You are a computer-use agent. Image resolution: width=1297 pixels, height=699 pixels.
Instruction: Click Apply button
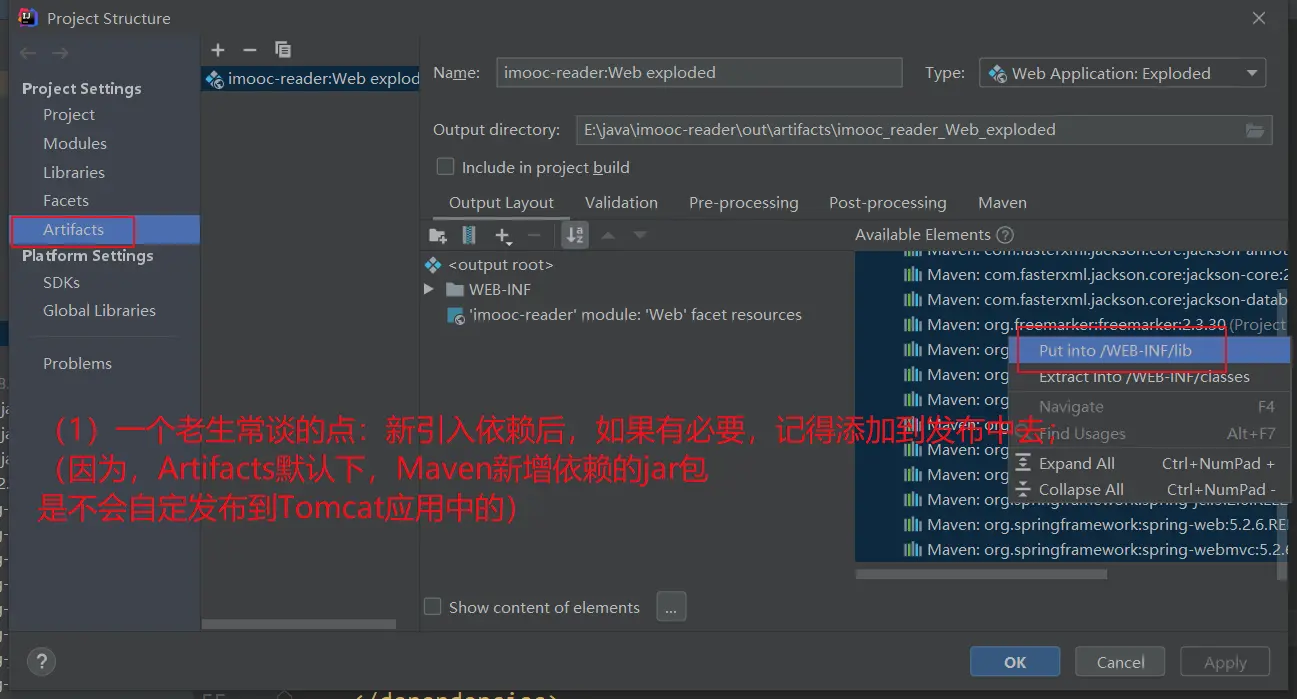pos(1225,662)
